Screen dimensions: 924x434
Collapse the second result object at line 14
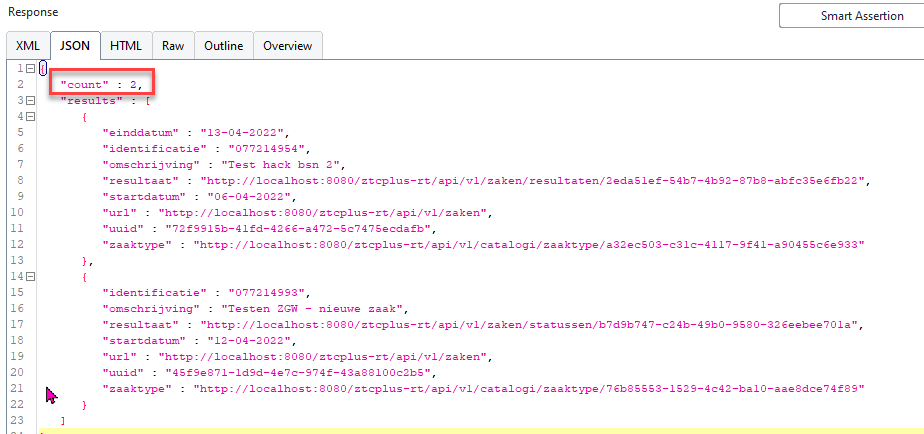click(x=30, y=276)
